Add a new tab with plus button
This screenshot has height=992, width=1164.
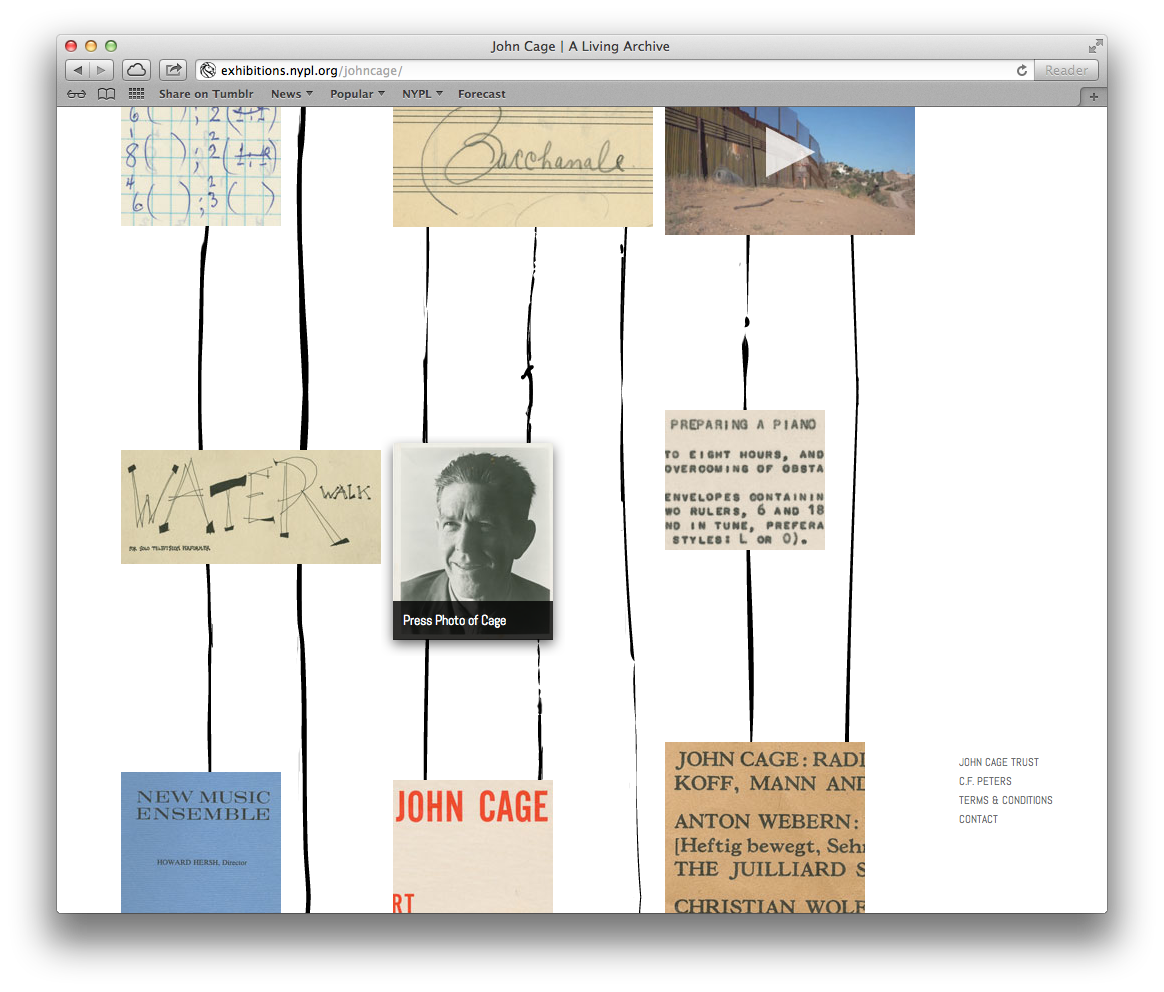[x=1093, y=97]
